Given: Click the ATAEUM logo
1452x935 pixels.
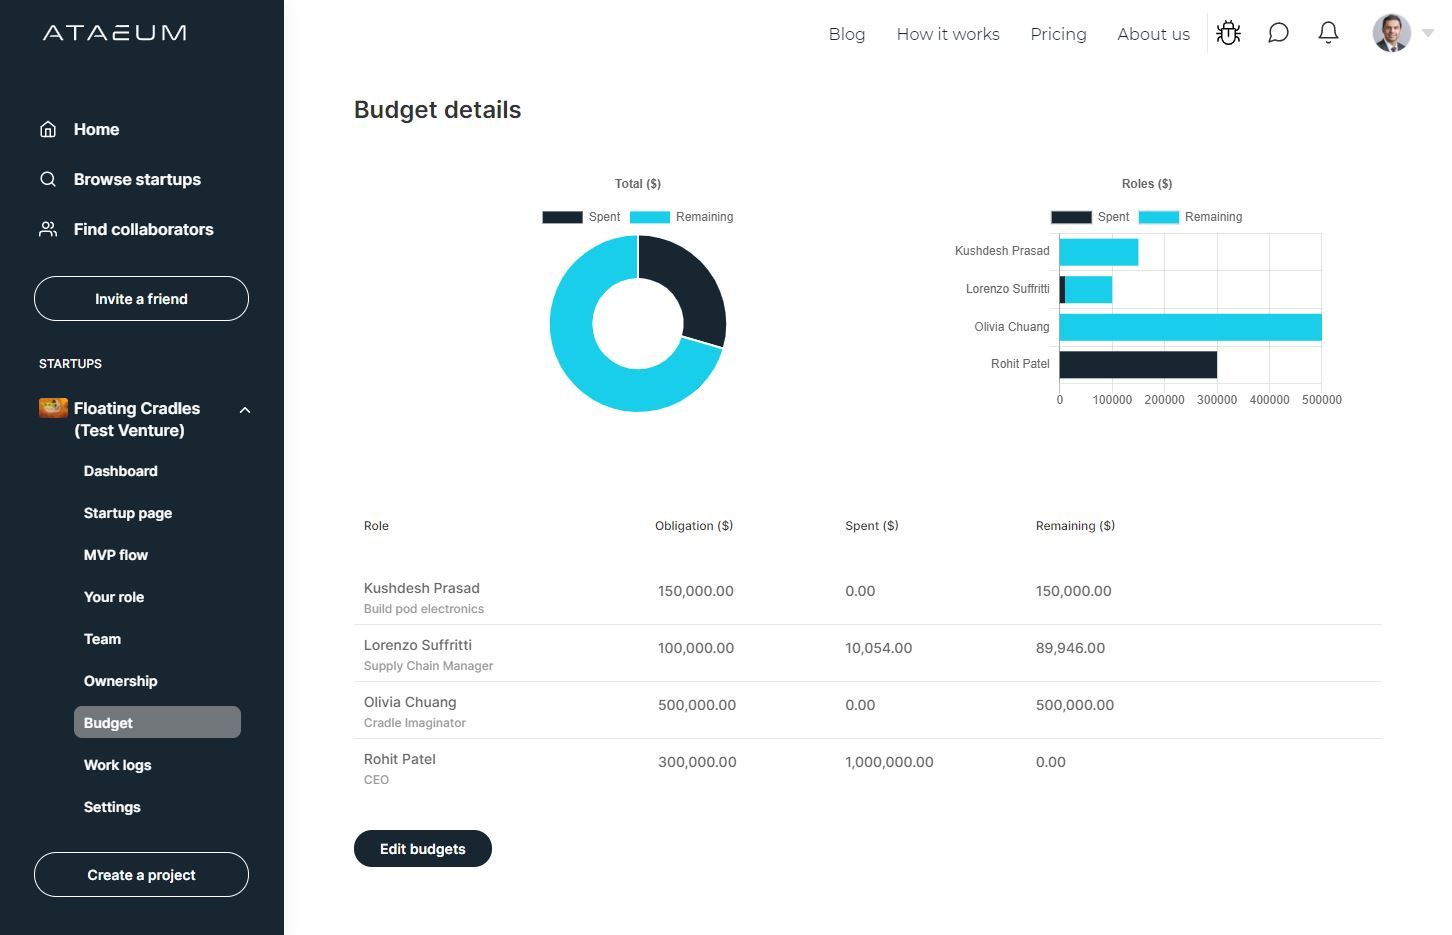Looking at the screenshot, I should (115, 33).
